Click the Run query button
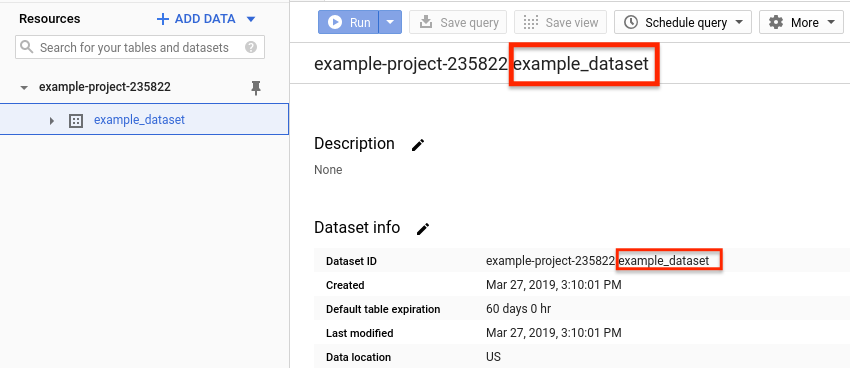The width and height of the screenshot is (850, 368). [x=349, y=22]
